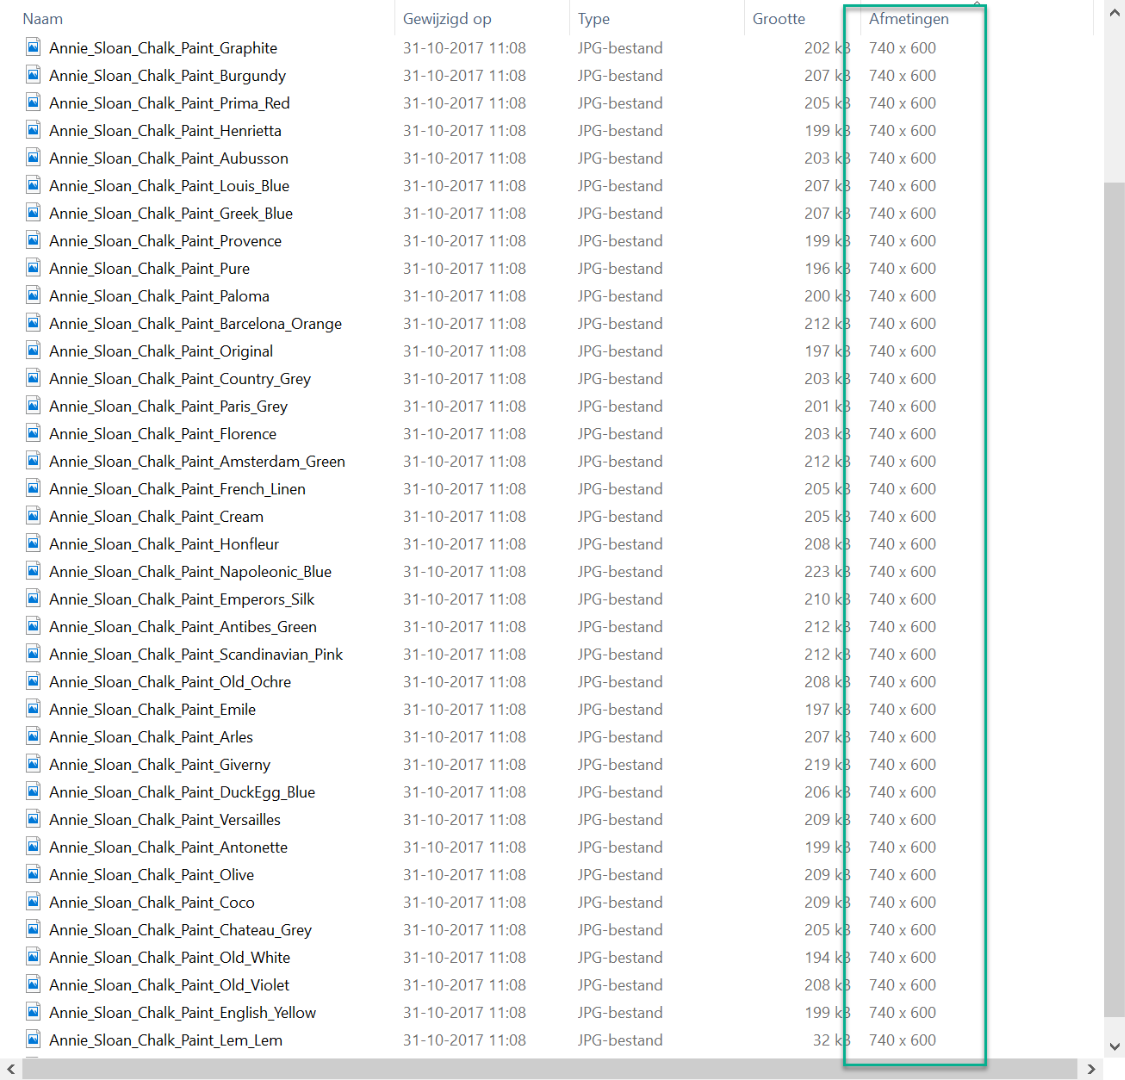Click file icon next to Scandinavian_Pink
The width and height of the screenshot is (1125, 1080).
click(x=33, y=654)
